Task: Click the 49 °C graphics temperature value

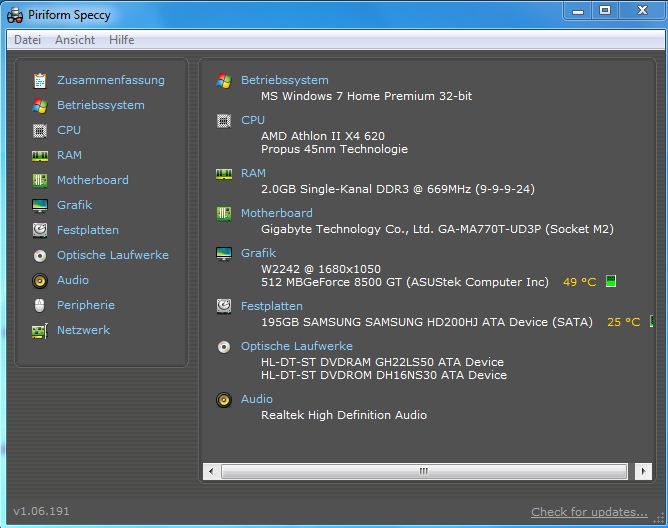Action: (579, 282)
